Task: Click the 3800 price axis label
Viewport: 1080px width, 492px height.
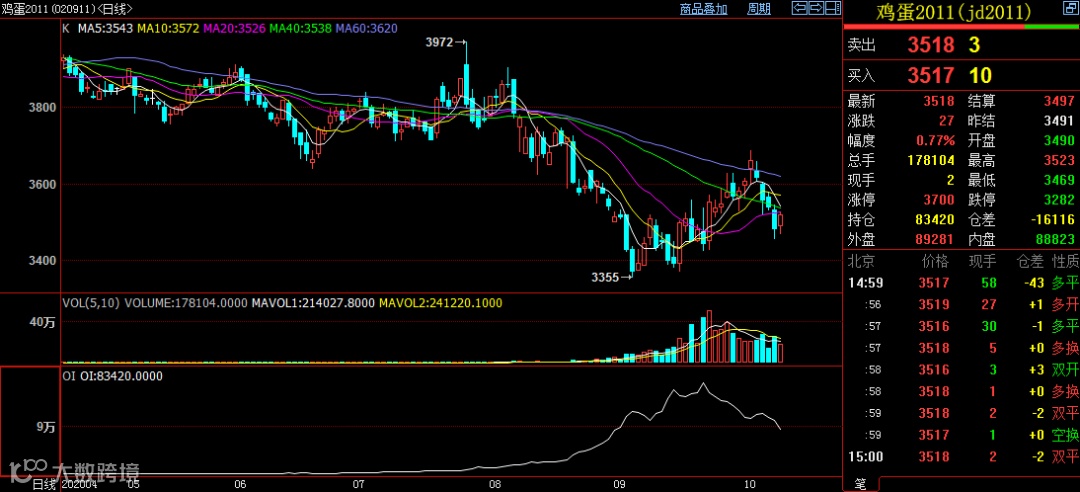Action: coord(42,107)
